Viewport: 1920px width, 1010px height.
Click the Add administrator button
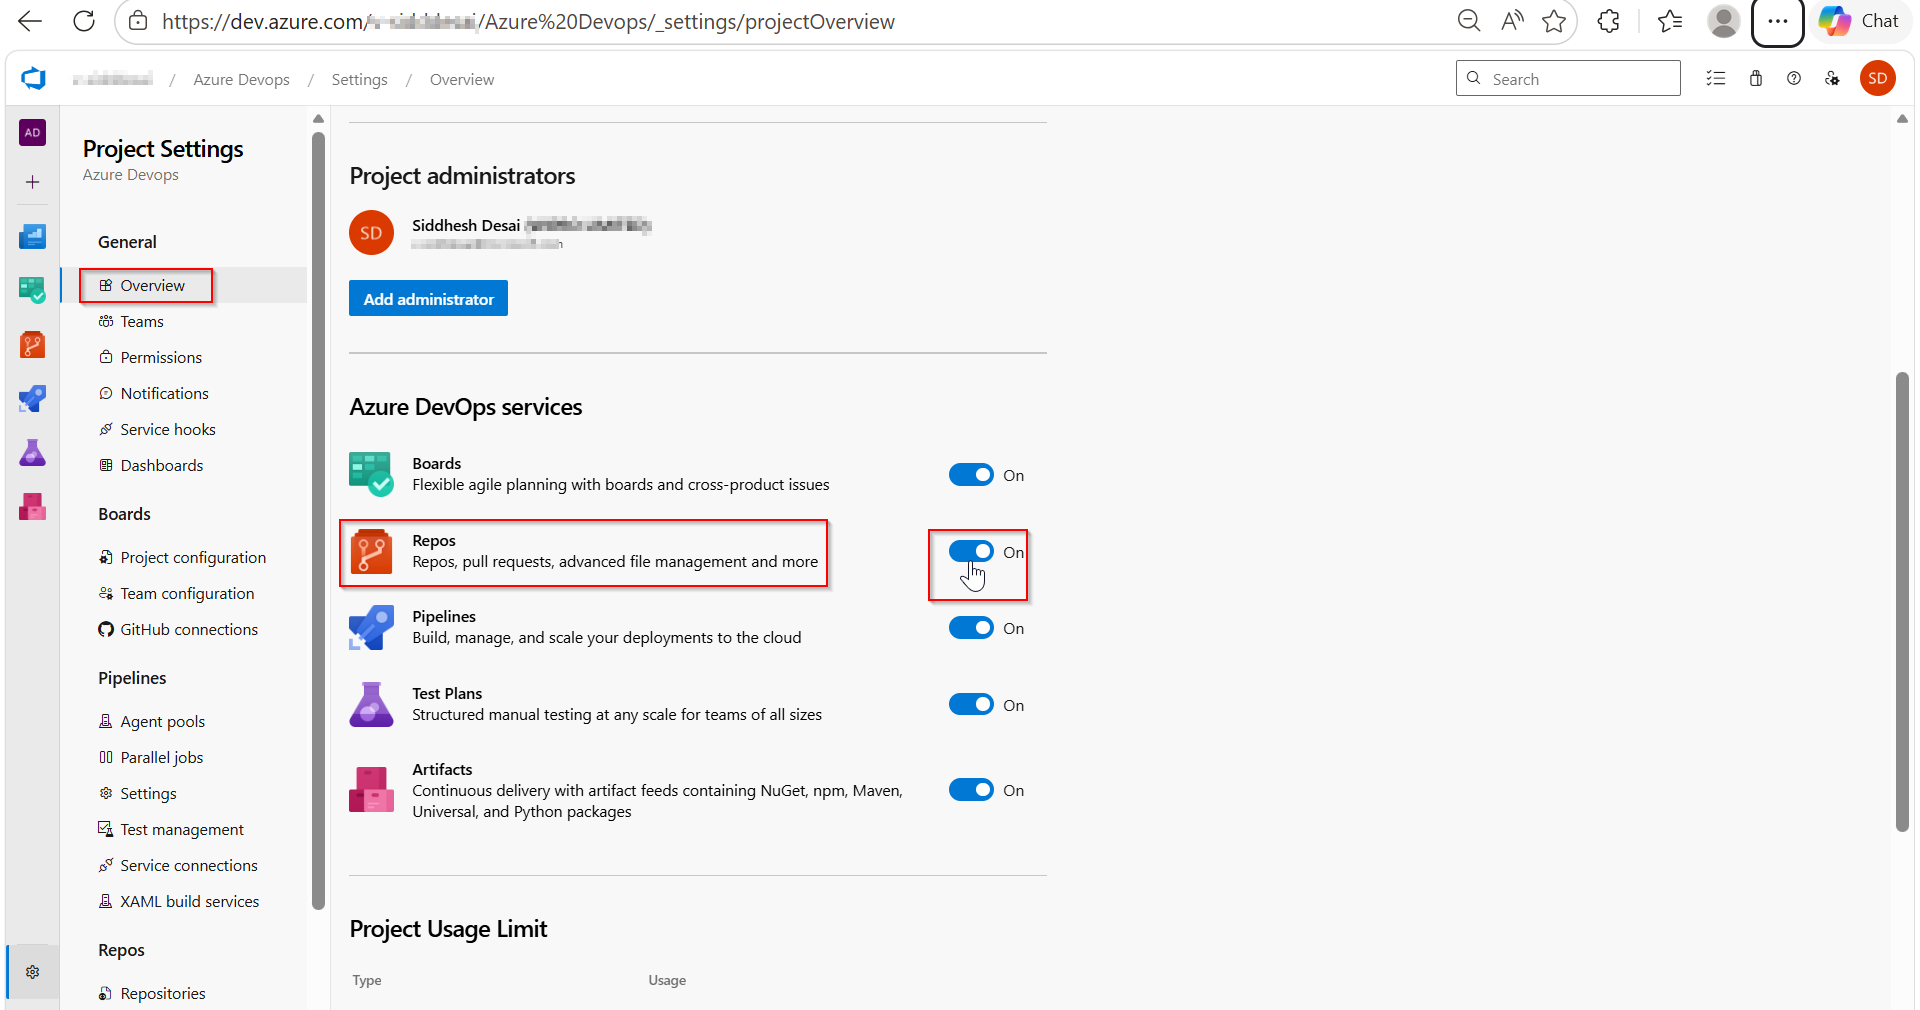click(428, 298)
